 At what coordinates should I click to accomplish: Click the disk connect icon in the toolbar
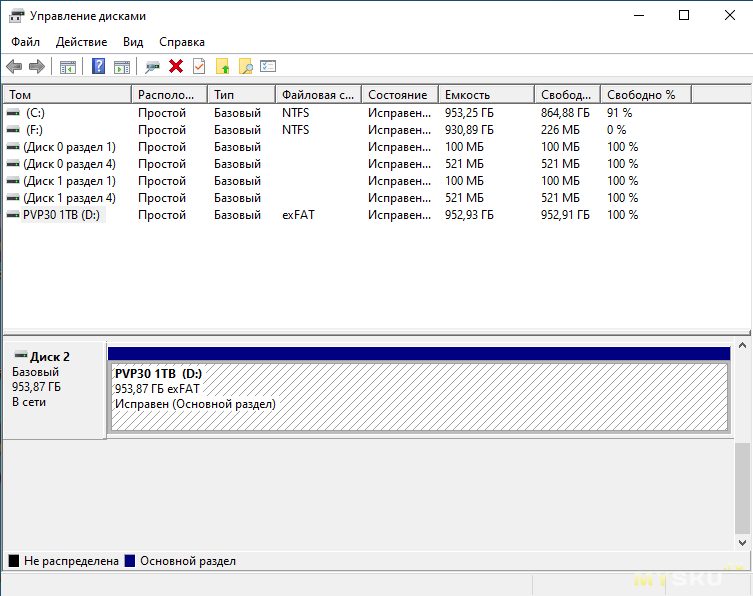tap(152, 67)
